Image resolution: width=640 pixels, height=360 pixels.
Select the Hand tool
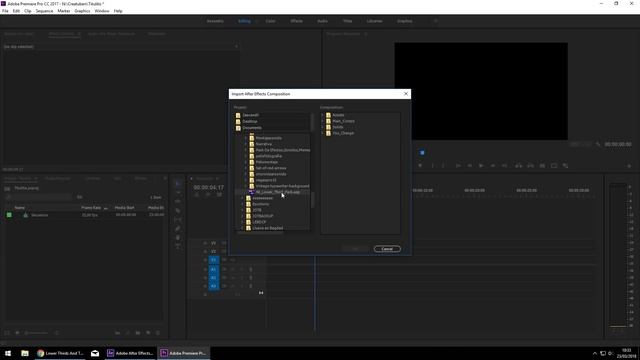(178, 238)
